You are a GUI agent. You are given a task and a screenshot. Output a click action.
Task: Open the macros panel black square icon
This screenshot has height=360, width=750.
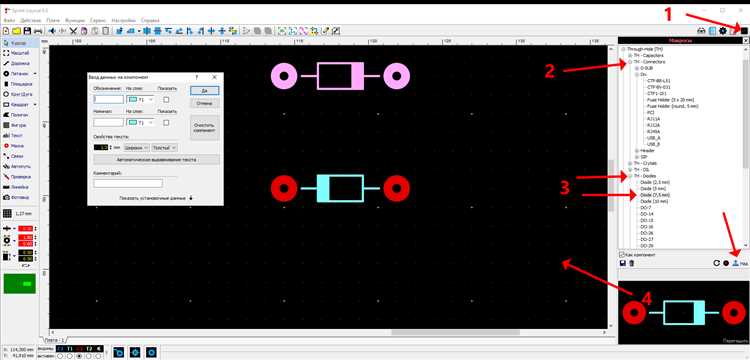pyautogui.click(x=744, y=31)
